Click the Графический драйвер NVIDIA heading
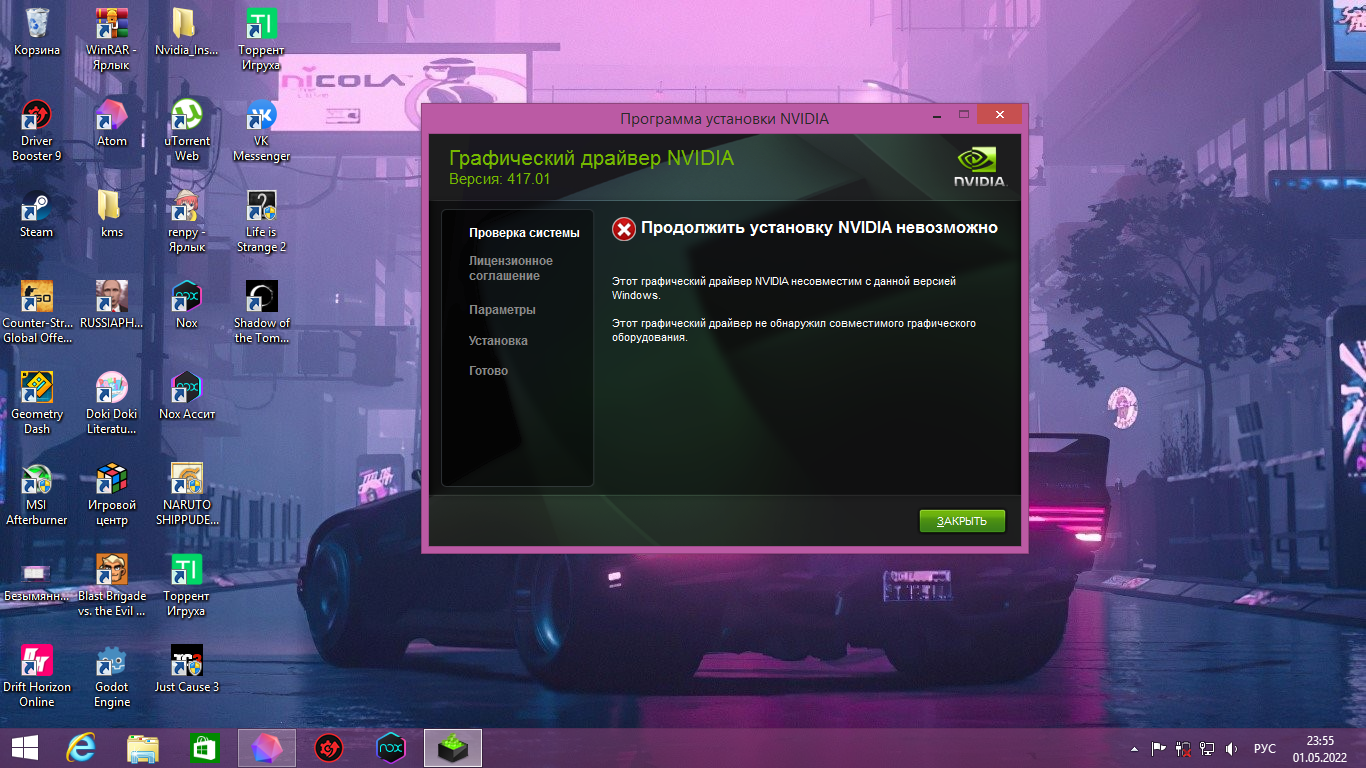This screenshot has height=768, width=1366. point(591,158)
